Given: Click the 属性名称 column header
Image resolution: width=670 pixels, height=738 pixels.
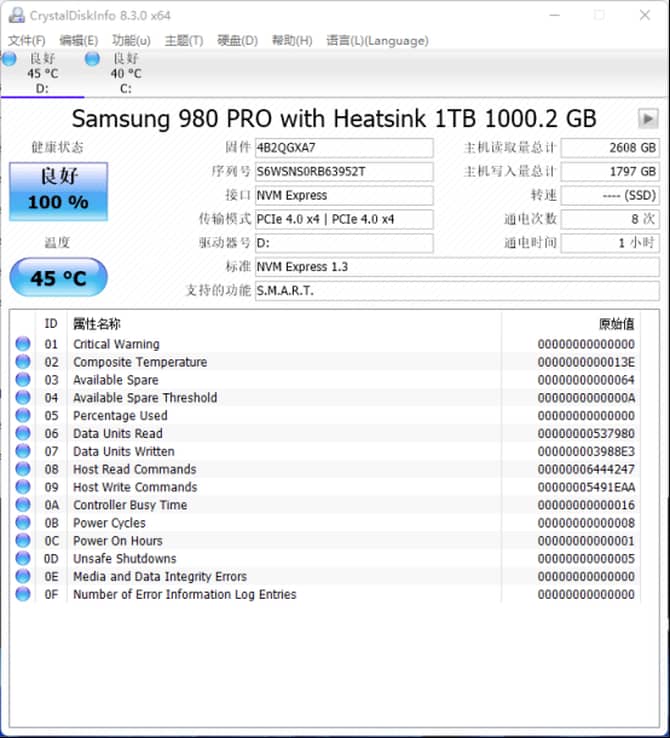Looking at the screenshot, I should tap(96, 324).
